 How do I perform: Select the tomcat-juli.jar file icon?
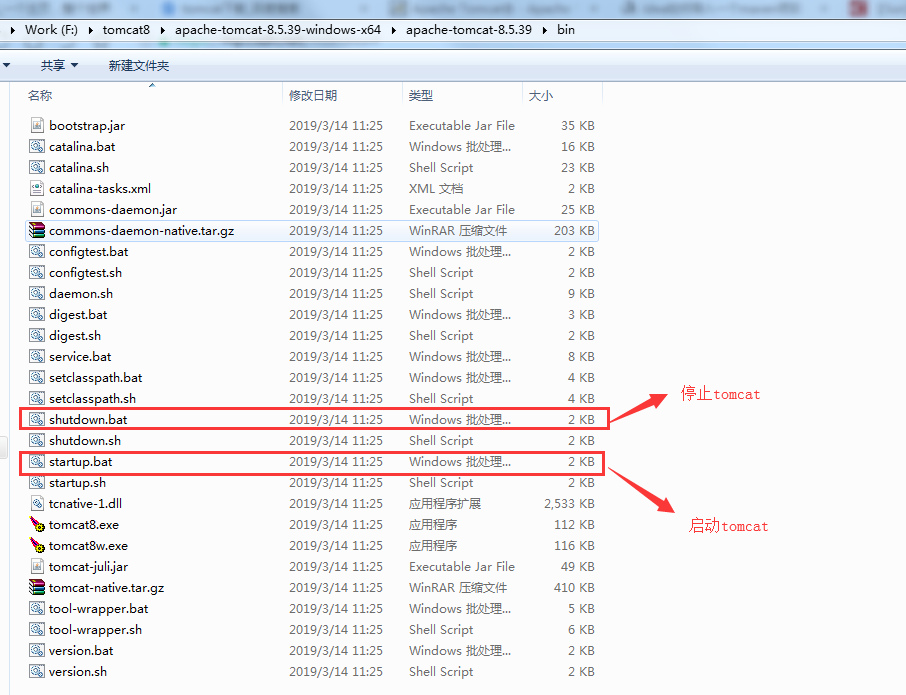coord(37,566)
